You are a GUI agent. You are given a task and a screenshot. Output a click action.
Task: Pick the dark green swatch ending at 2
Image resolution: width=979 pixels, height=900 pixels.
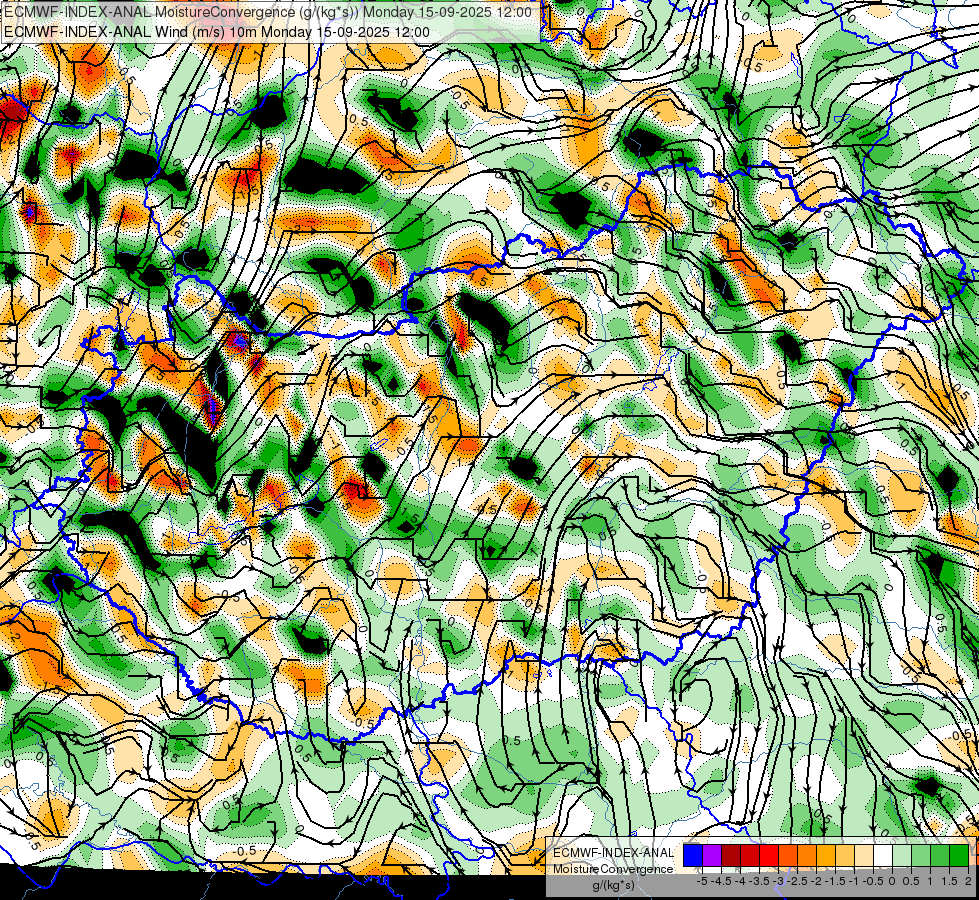click(959, 856)
